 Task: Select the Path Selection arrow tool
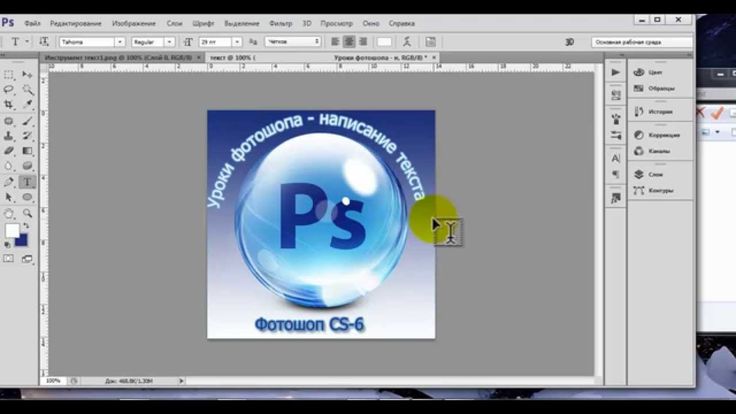[x=8, y=197]
